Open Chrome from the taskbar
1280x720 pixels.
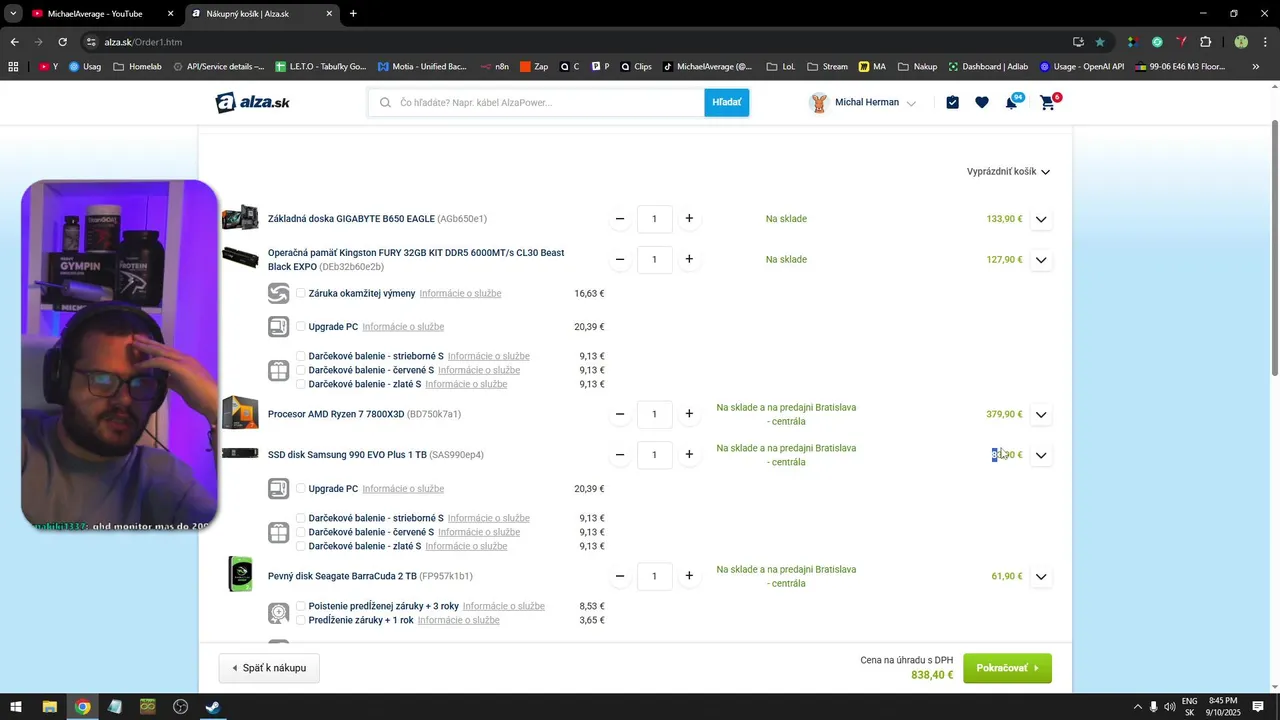(x=82, y=707)
